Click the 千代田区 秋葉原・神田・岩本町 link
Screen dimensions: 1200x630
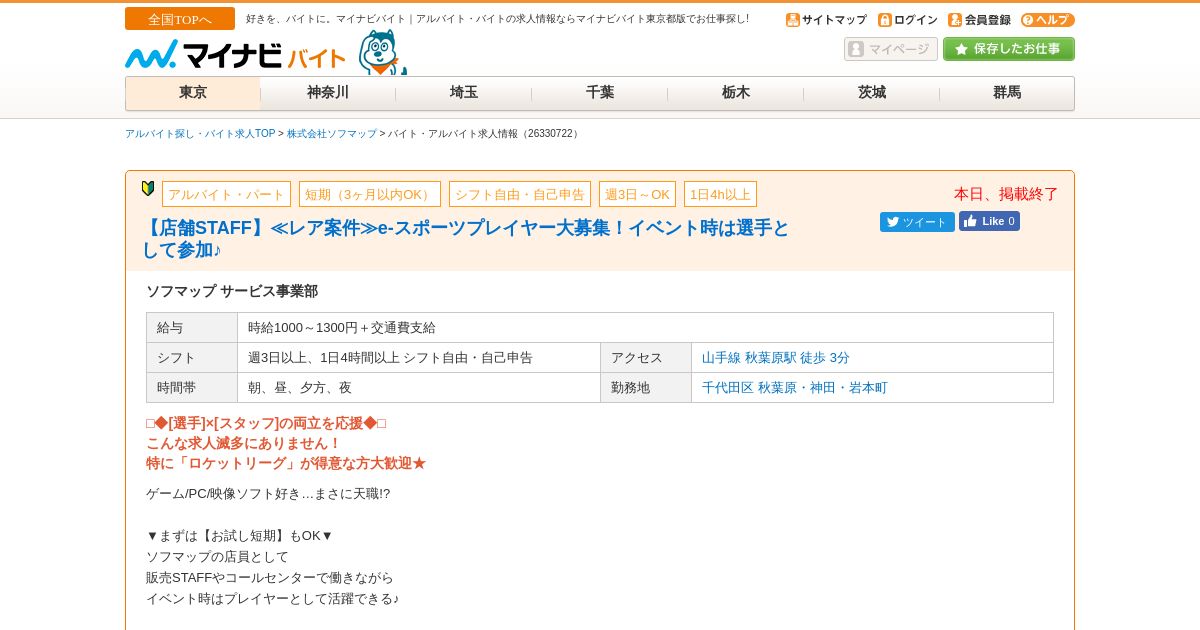[795, 388]
